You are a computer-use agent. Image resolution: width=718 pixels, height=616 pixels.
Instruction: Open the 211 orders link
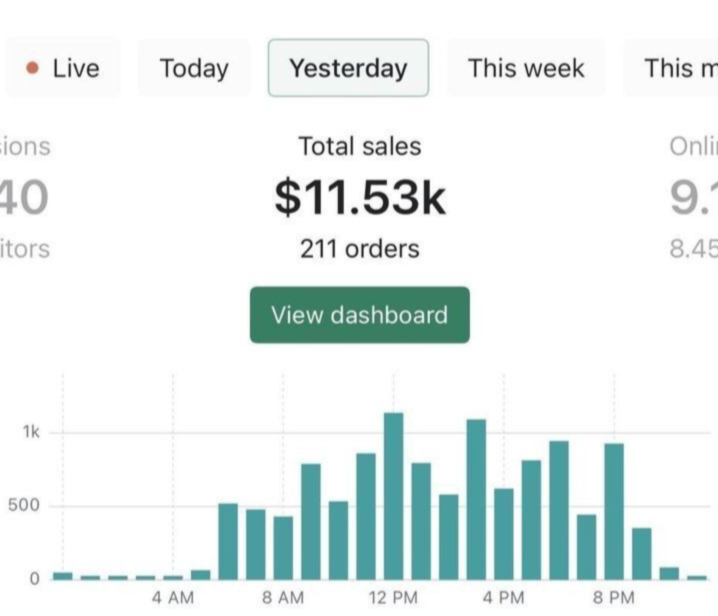[x=360, y=249]
